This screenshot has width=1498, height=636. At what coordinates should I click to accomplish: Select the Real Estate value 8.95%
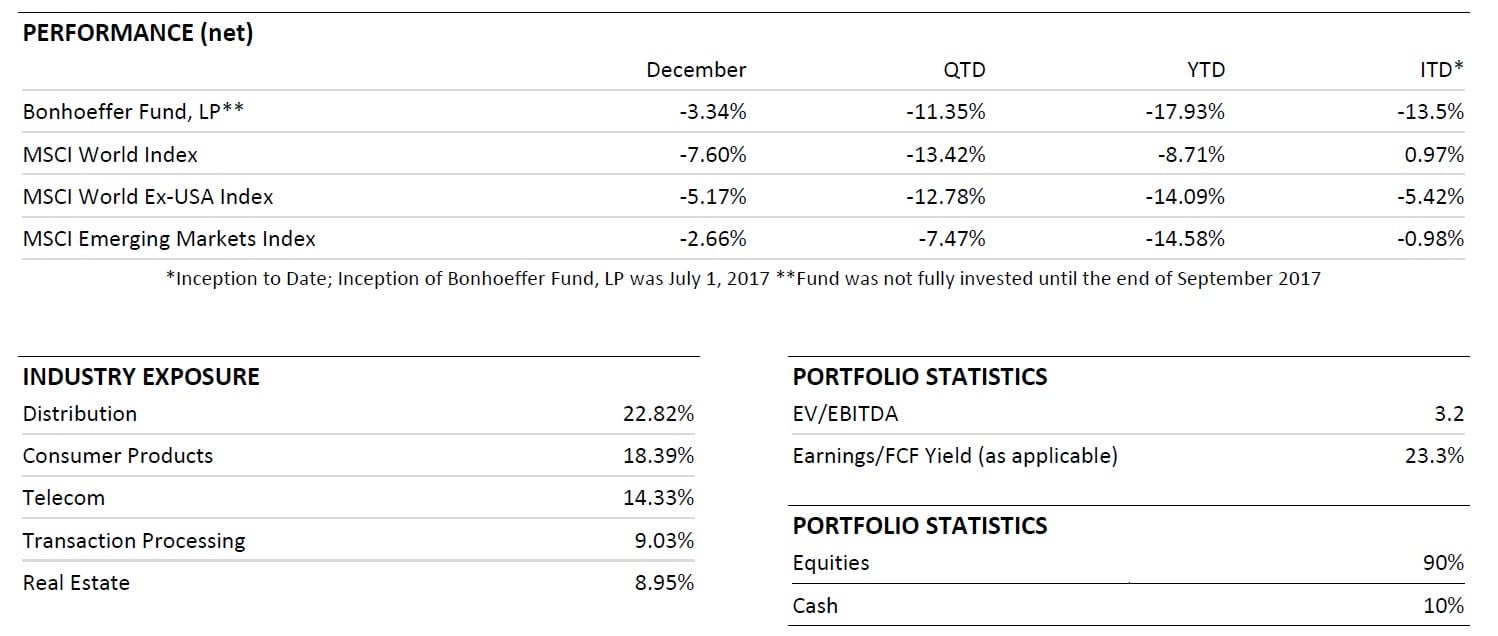coord(664,583)
